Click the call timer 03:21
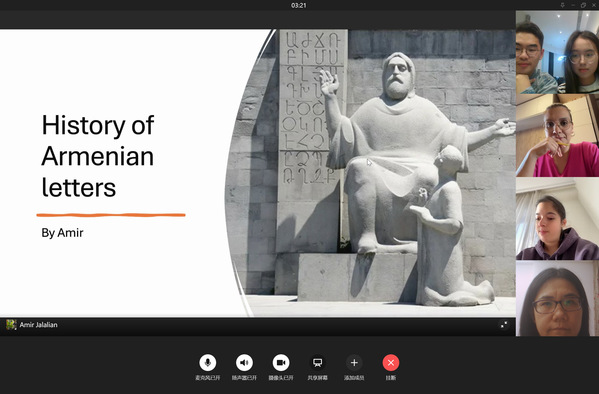 pos(298,5)
